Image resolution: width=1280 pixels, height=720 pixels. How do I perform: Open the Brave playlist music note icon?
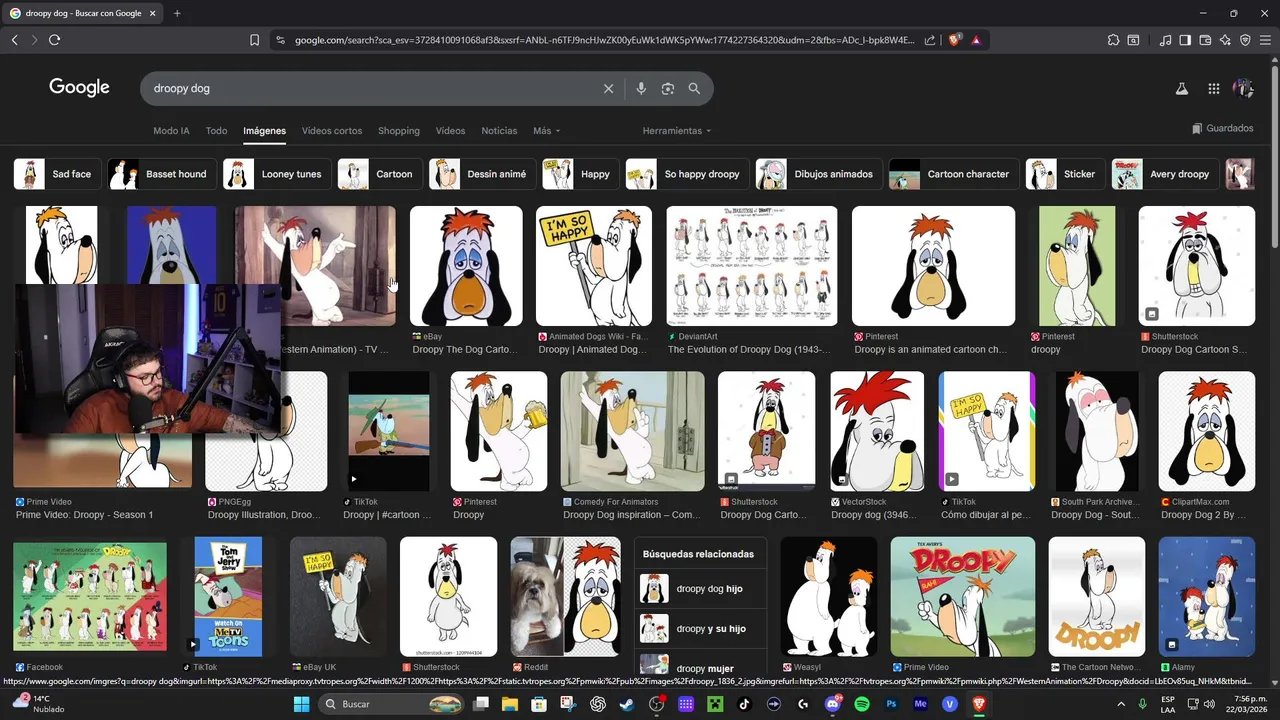pos(1165,40)
